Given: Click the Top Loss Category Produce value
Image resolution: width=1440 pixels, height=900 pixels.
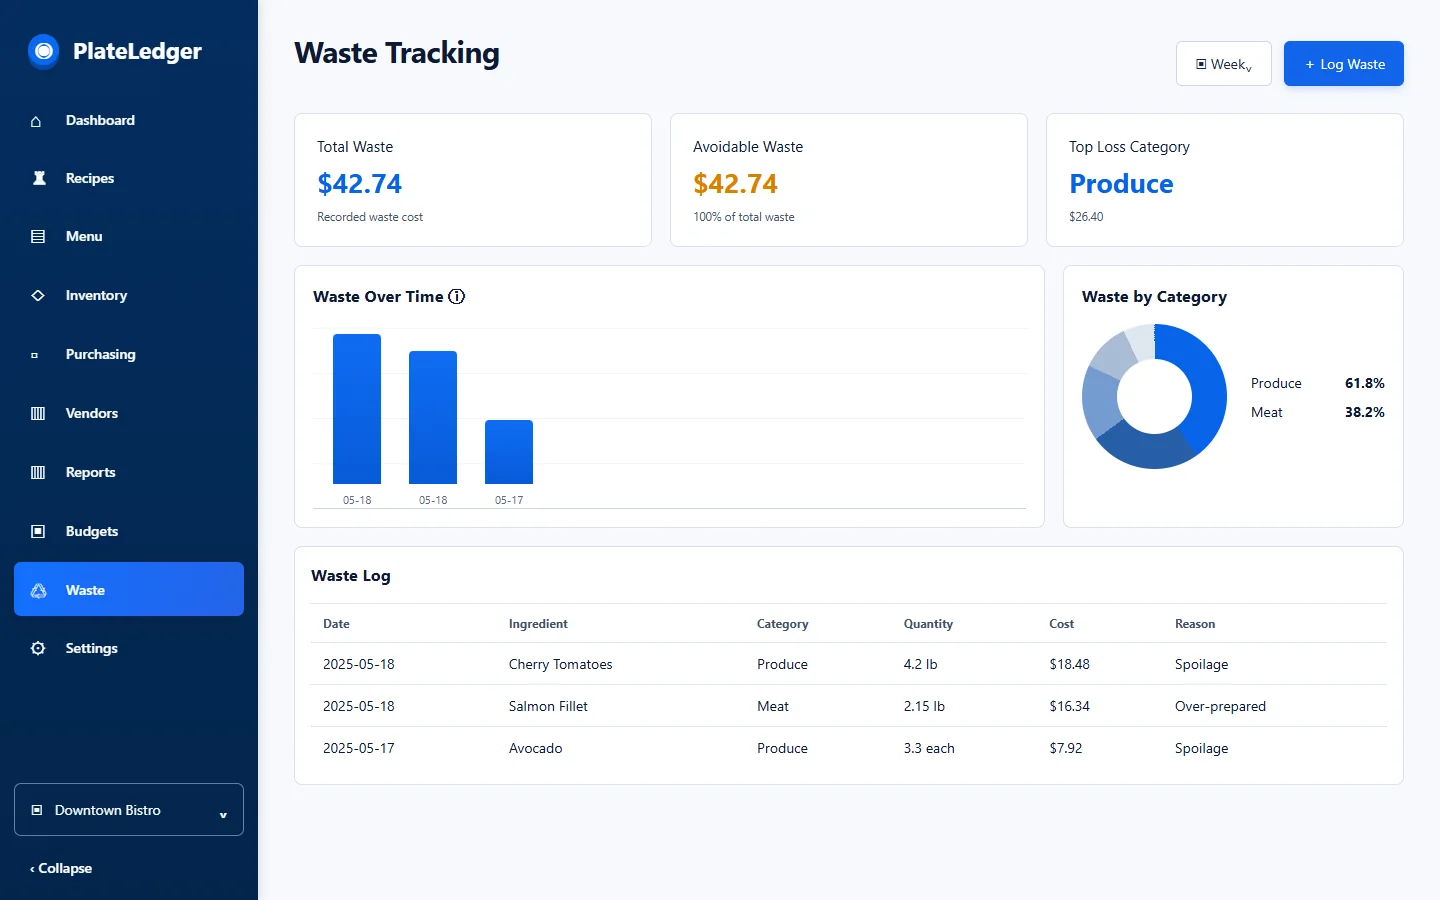Looking at the screenshot, I should tap(1121, 184).
